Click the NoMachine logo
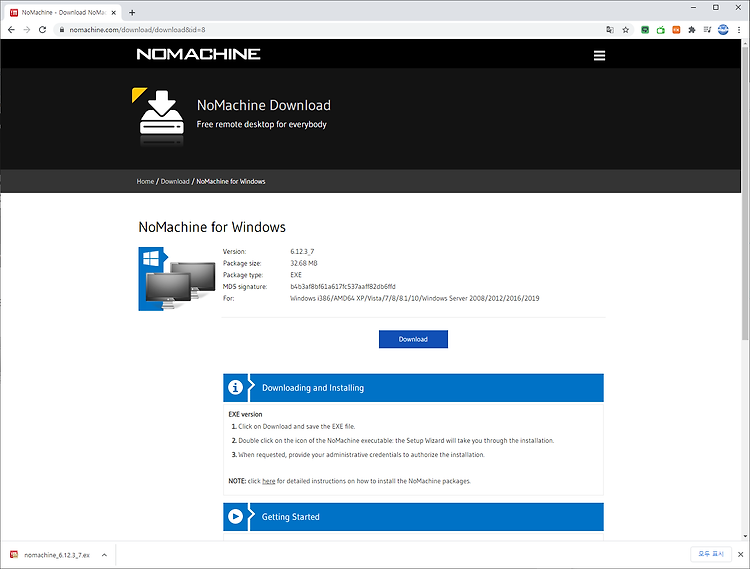The width and height of the screenshot is (750, 569). pyautogui.click(x=198, y=54)
